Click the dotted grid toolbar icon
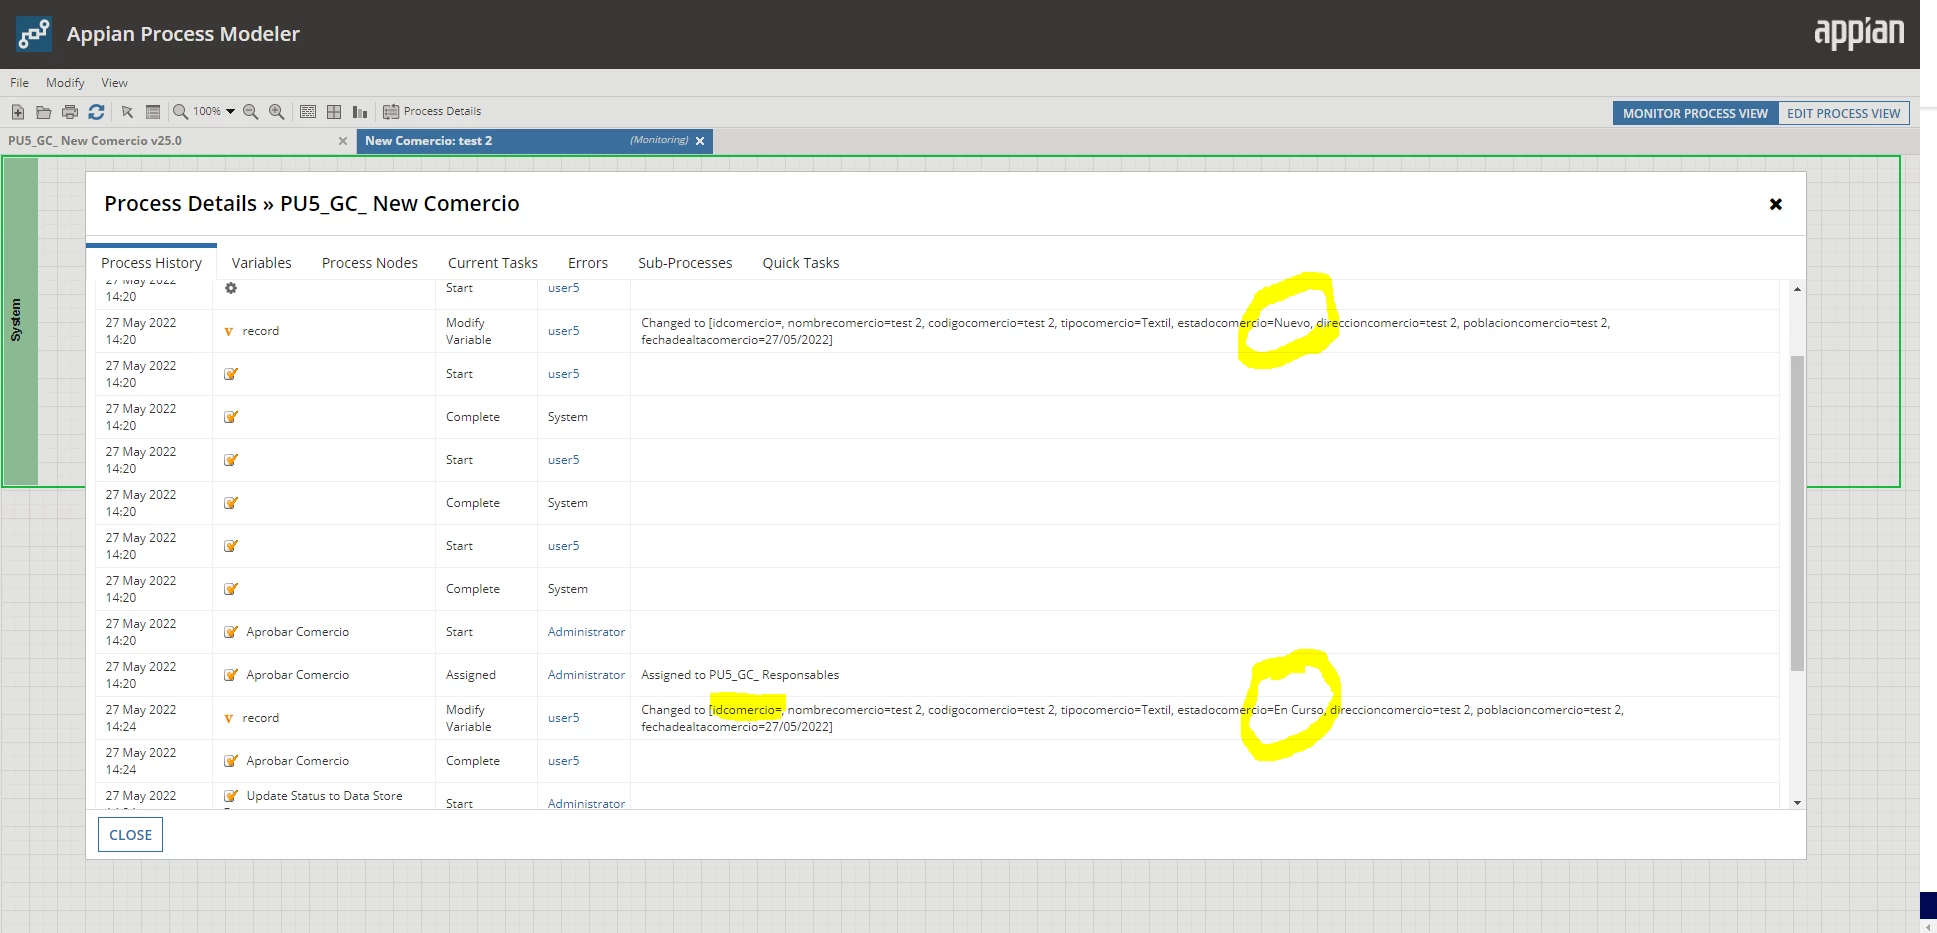1937x933 pixels. point(308,112)
